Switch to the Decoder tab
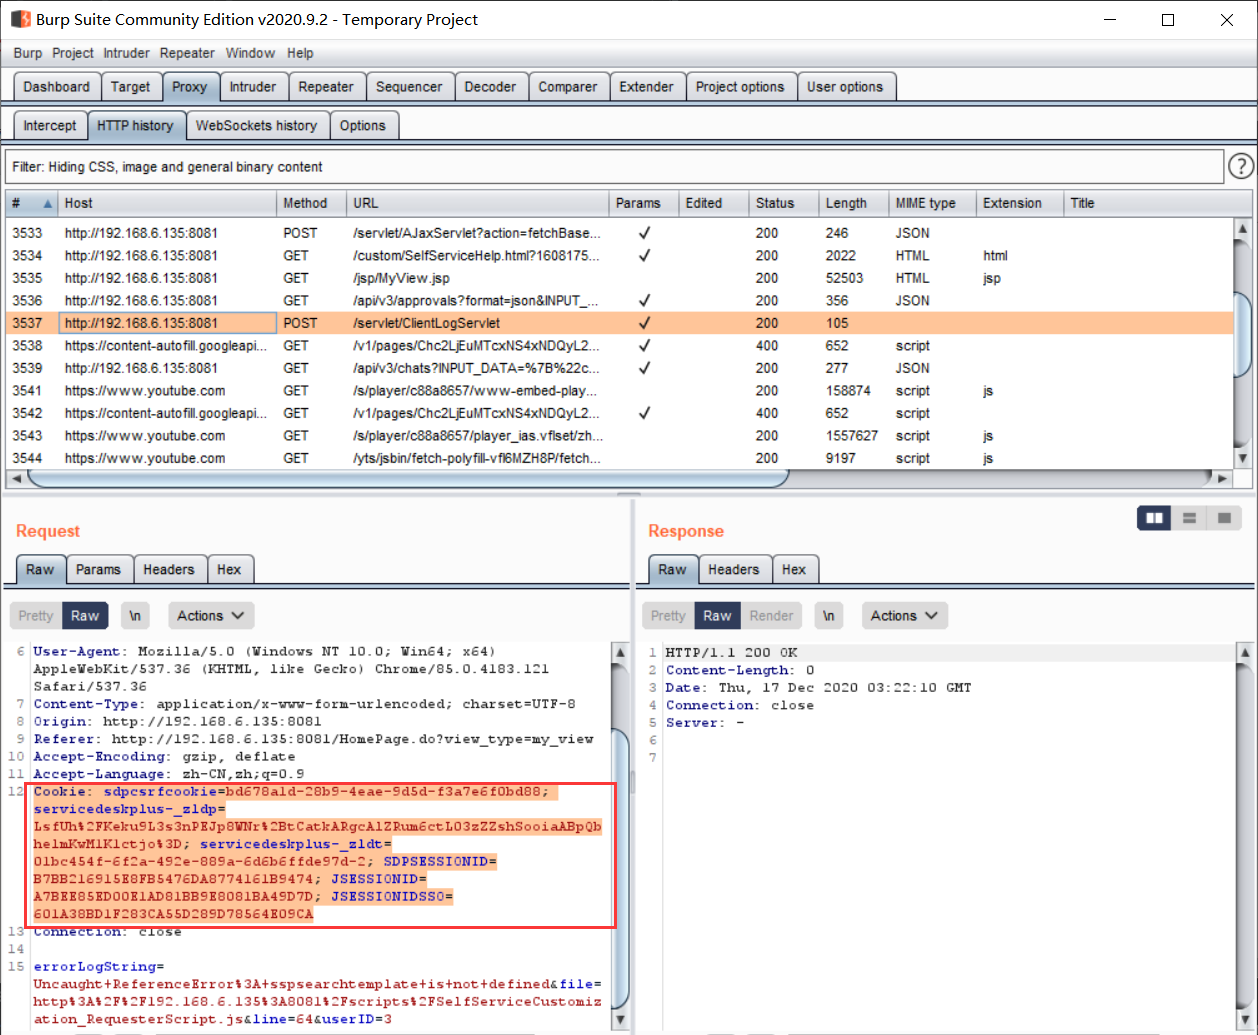Image resolution: width=1258 pixels, height=1035 pixels. point(490,87)
